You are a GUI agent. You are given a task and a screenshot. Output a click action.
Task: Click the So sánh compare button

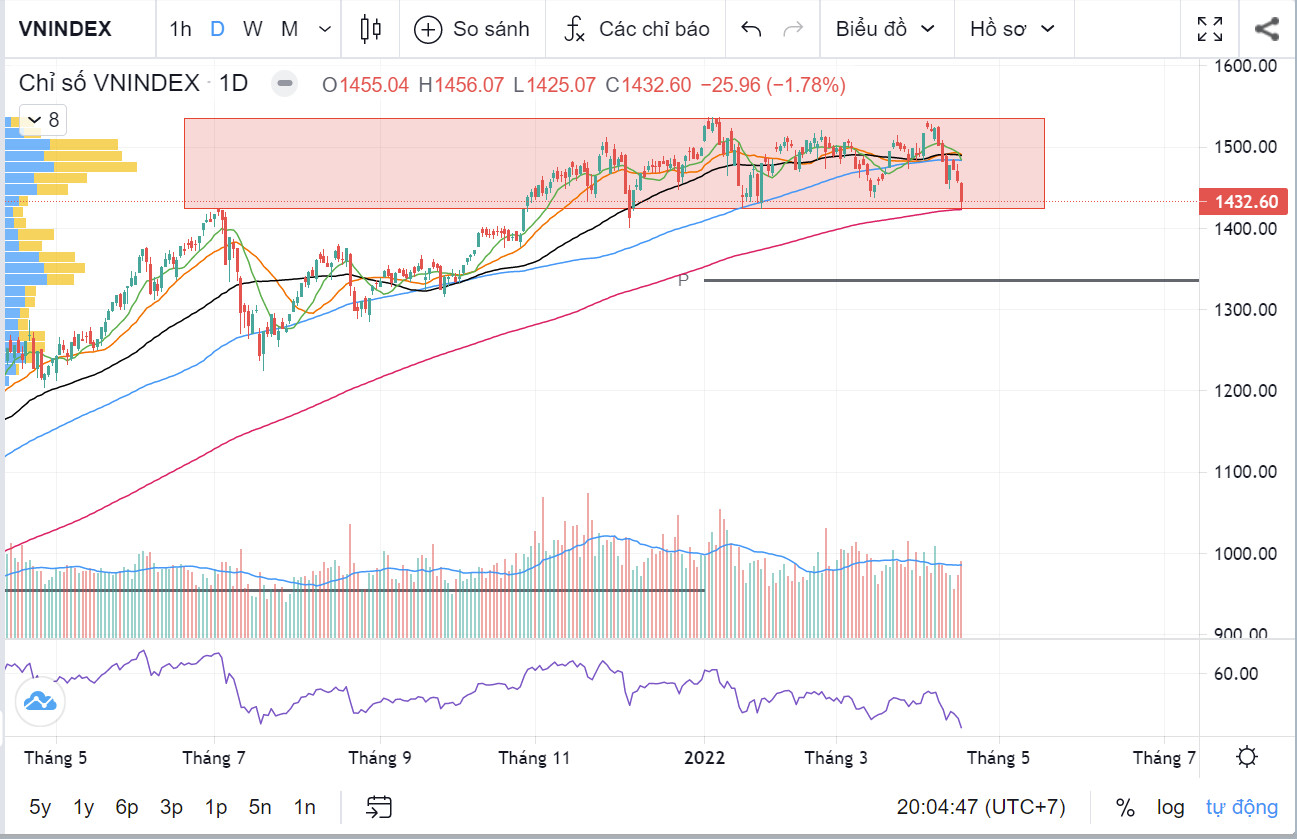(472, 29)
